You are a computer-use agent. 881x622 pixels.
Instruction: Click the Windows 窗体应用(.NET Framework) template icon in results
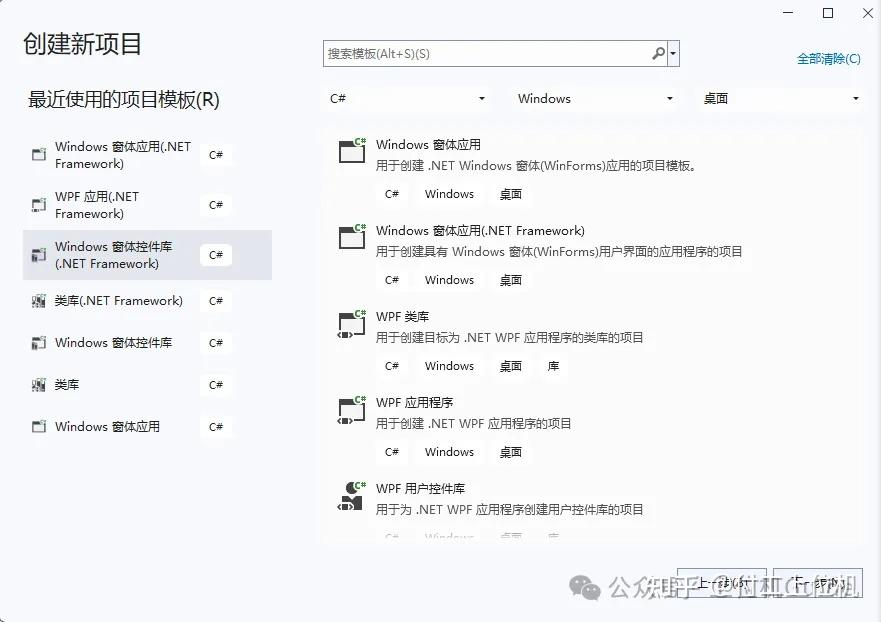(352, 237)
